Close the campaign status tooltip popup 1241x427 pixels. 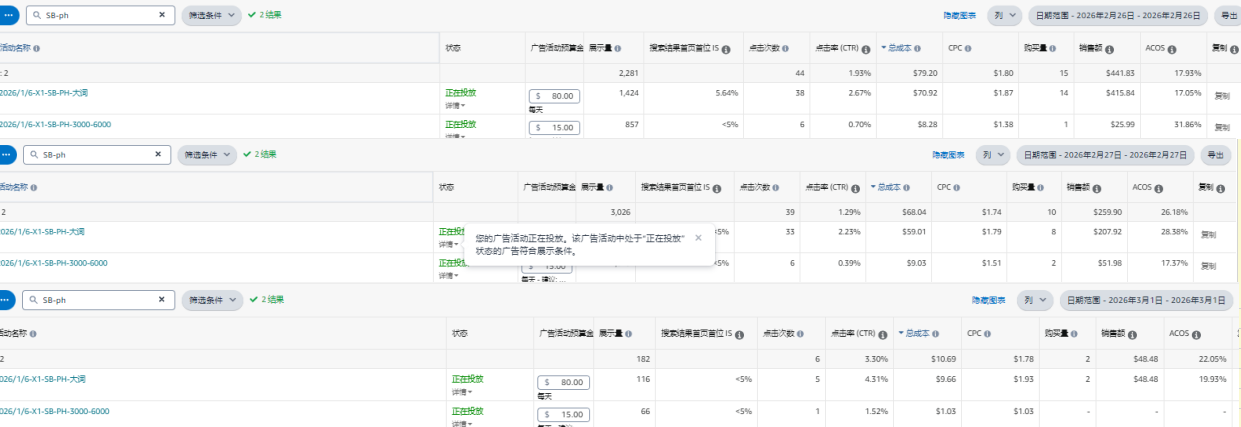[698, 238]
